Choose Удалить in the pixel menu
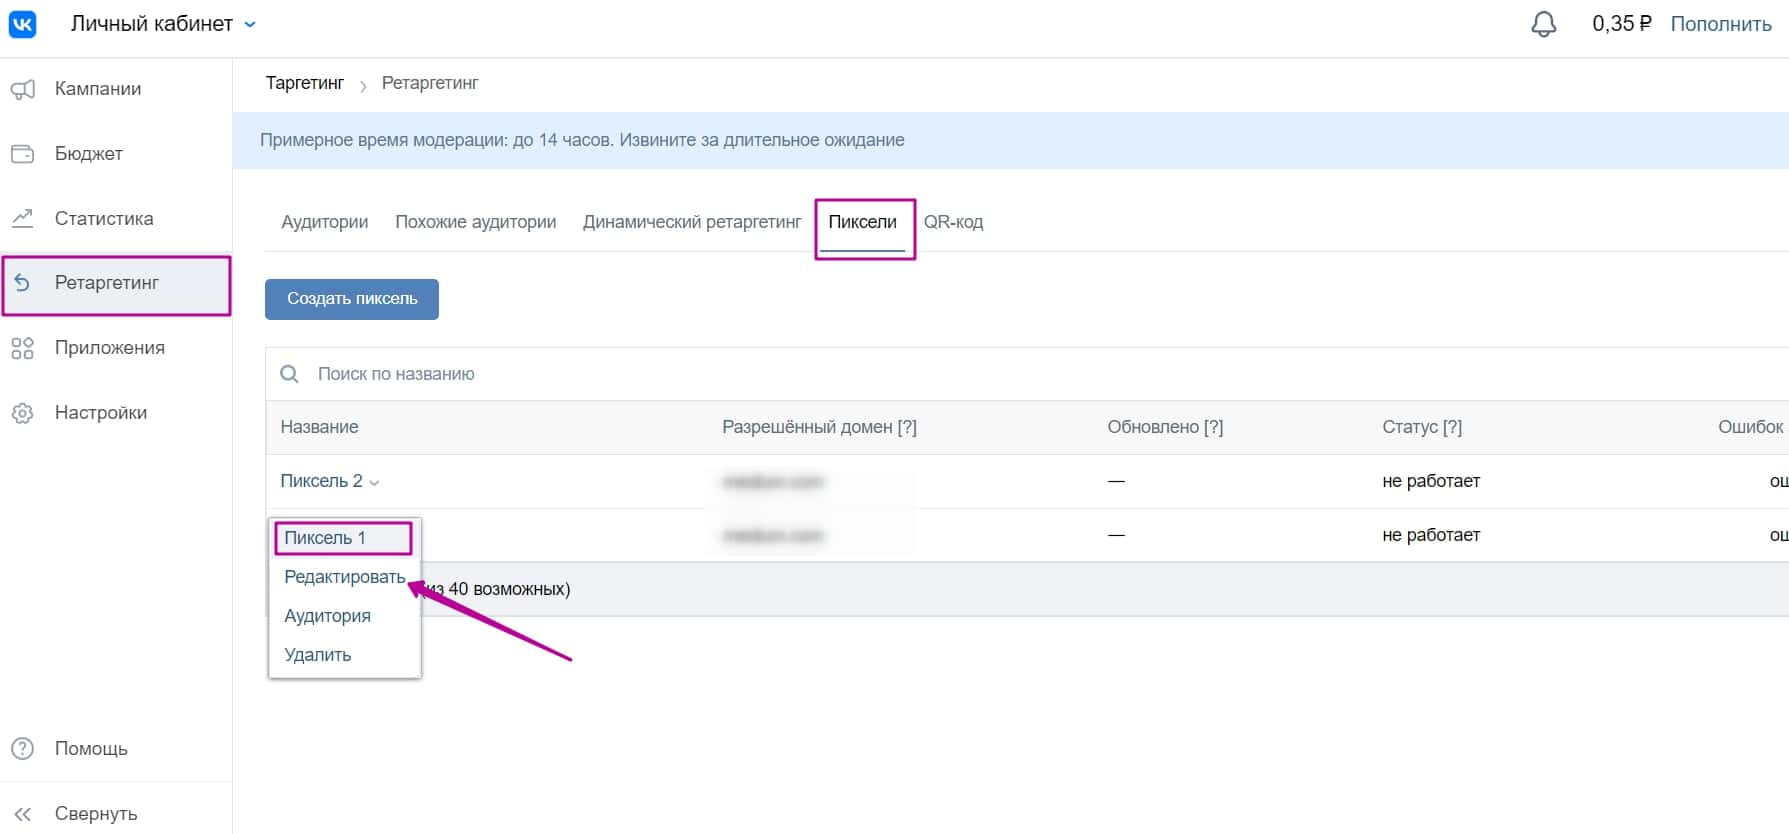This screenshot has height=834, width=1789. [318, 655]
